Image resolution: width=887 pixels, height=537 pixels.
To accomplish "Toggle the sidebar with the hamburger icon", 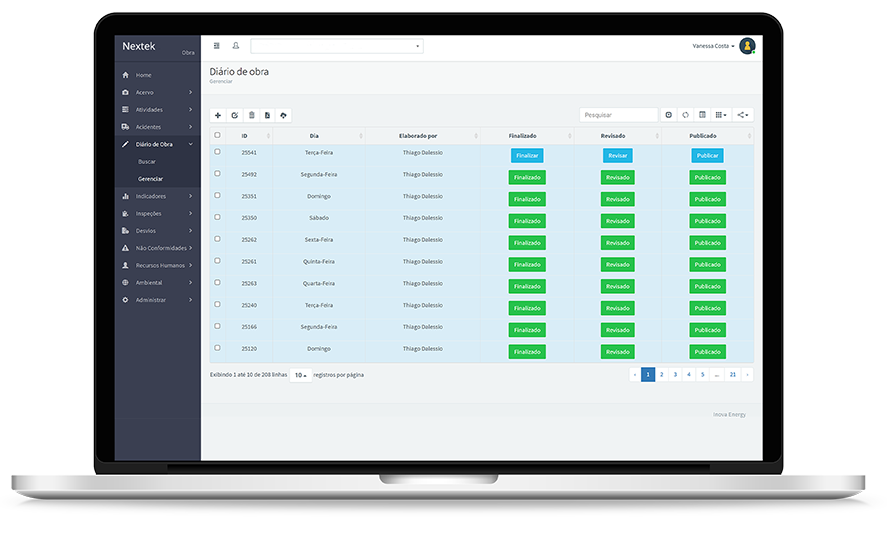I will pyautogui.click(x=217, y=46).
